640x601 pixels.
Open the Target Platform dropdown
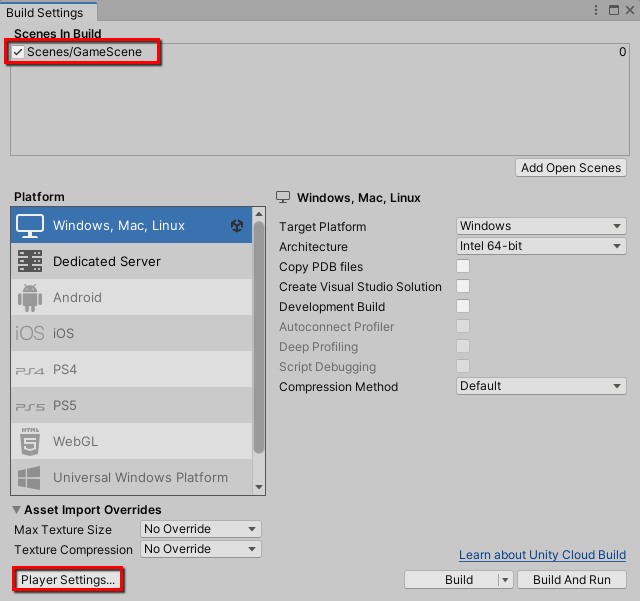541,226
